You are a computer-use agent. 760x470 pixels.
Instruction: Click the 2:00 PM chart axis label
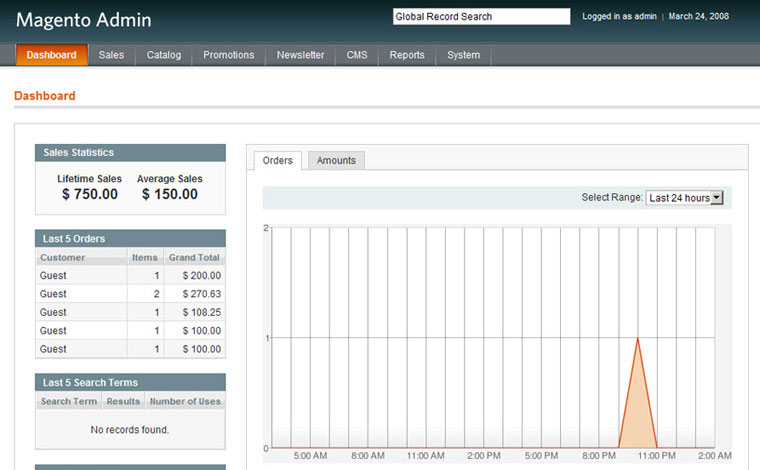[484, 456]
